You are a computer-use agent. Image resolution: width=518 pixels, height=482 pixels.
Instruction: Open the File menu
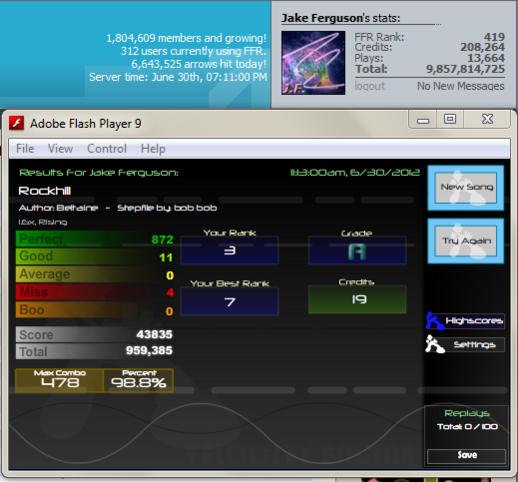point(25,149)
